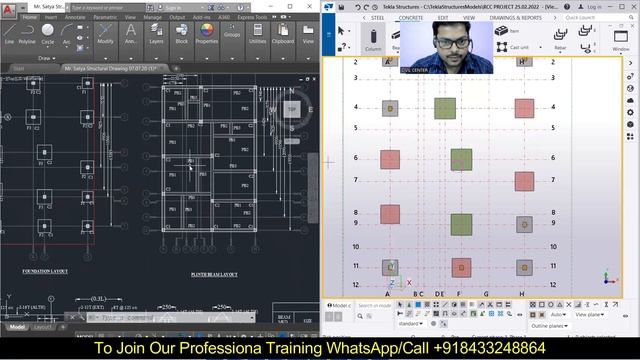Open the Modify panel in AutoCAD ribbon
The image size is (640, 360).
pyautogui.click(x=105, y=34)
